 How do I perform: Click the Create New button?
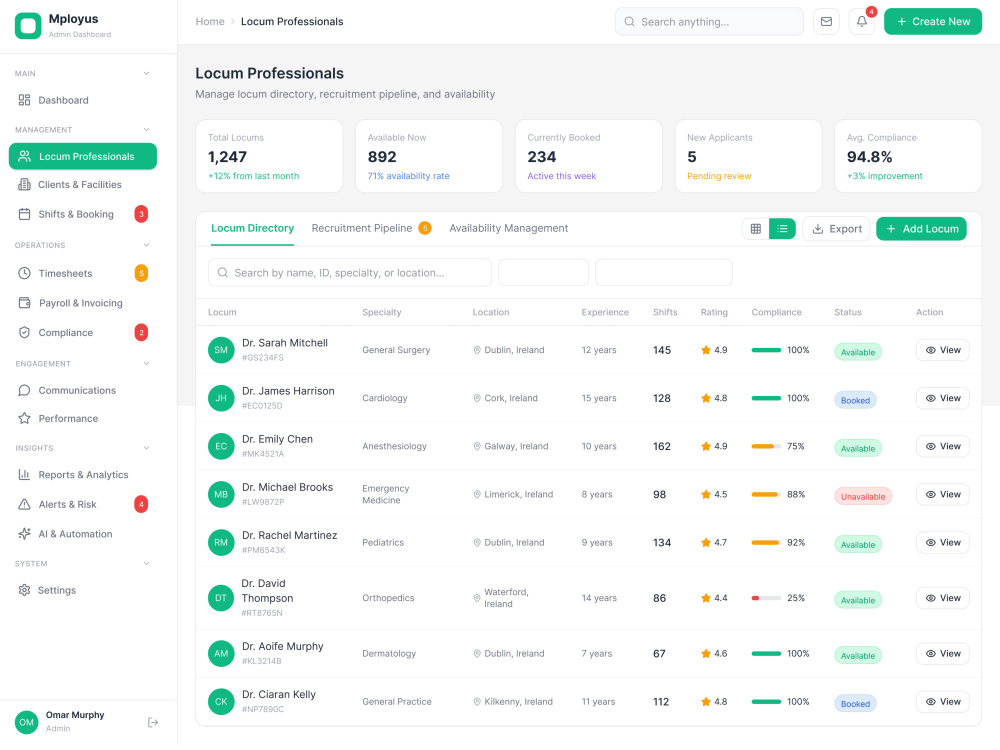click(932, 22)
